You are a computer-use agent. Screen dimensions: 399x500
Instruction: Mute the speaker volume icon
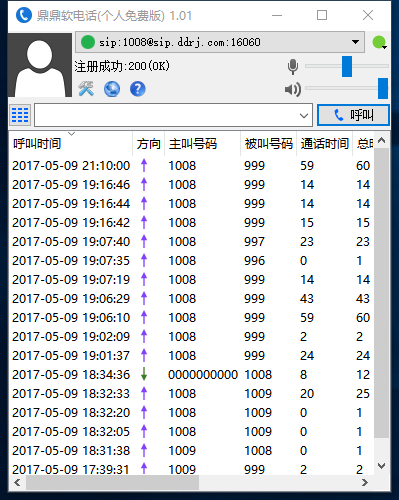293,89
